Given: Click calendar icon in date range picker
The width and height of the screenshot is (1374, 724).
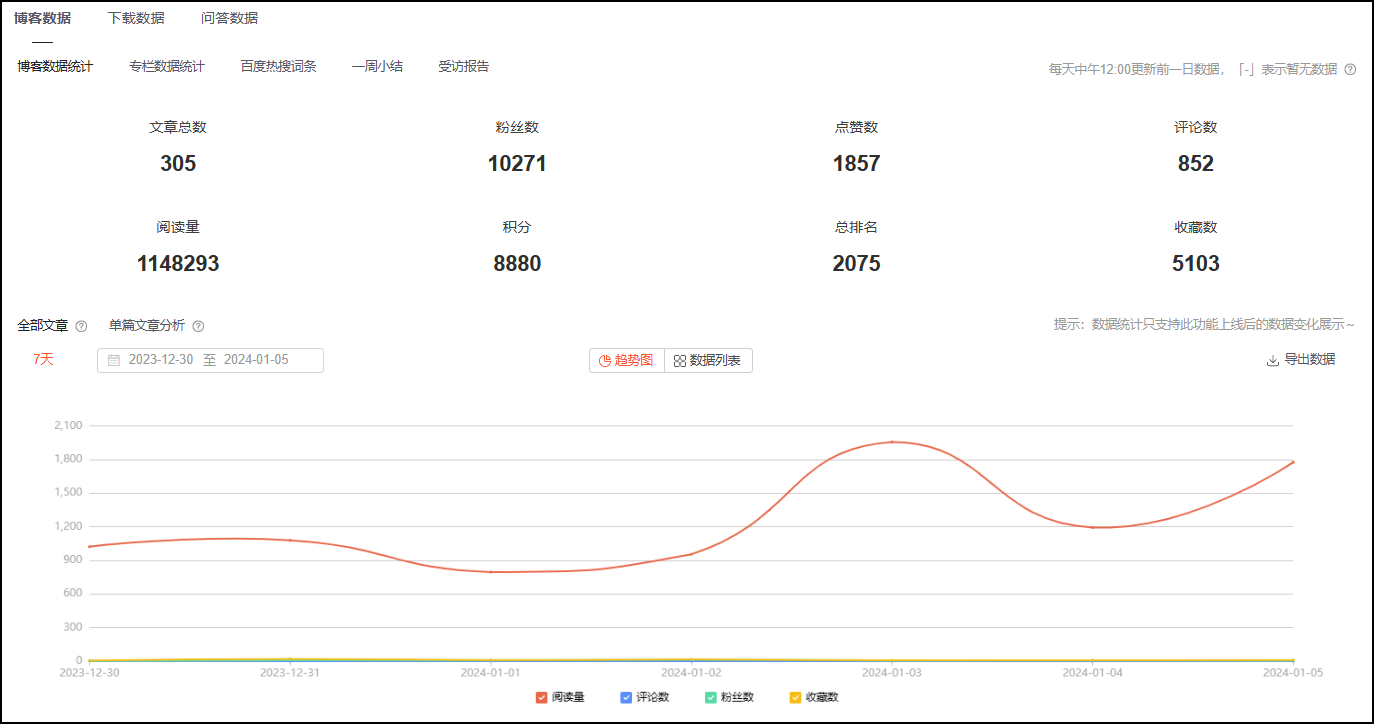Looking at the screenshot, I should 114,360.
